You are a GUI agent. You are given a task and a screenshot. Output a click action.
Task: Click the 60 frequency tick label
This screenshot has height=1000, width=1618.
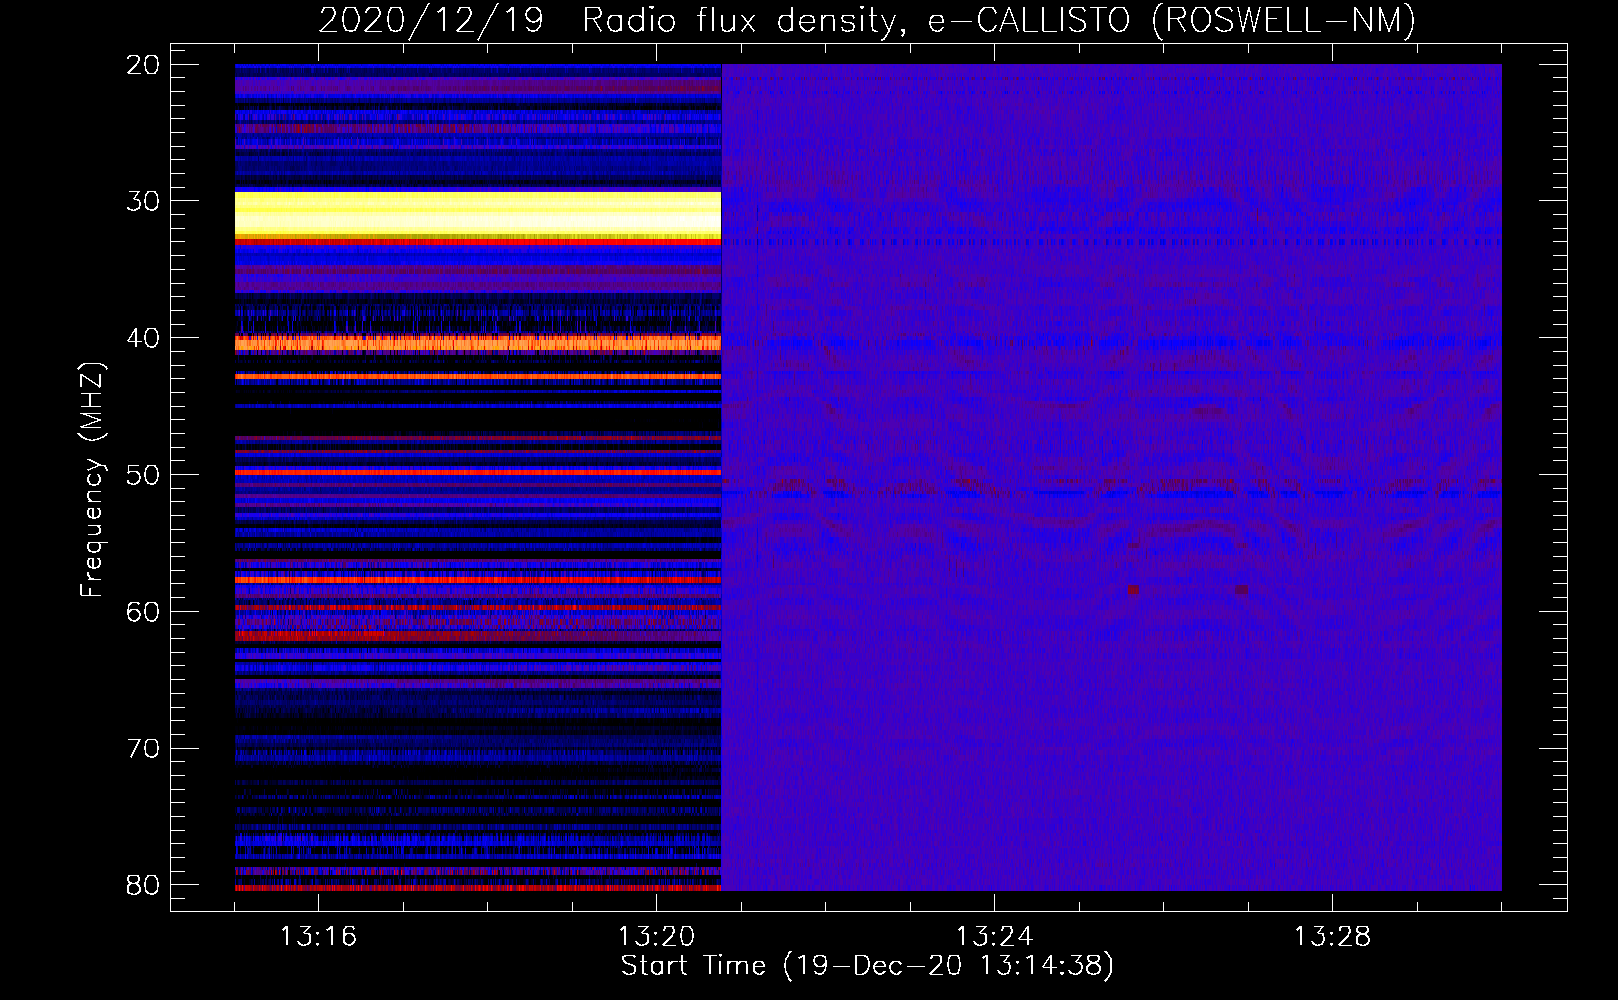coord(143,611)
